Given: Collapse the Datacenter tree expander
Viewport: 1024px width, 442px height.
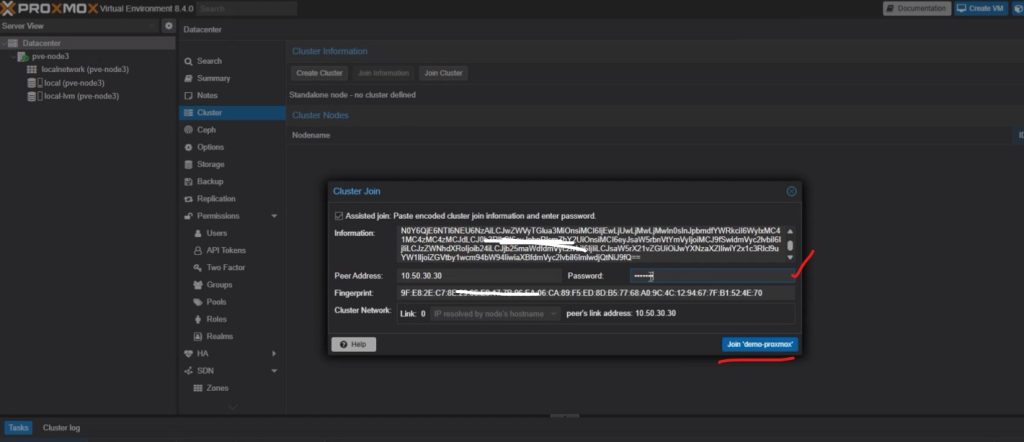Looking at the screenshot, I should 3,43.
